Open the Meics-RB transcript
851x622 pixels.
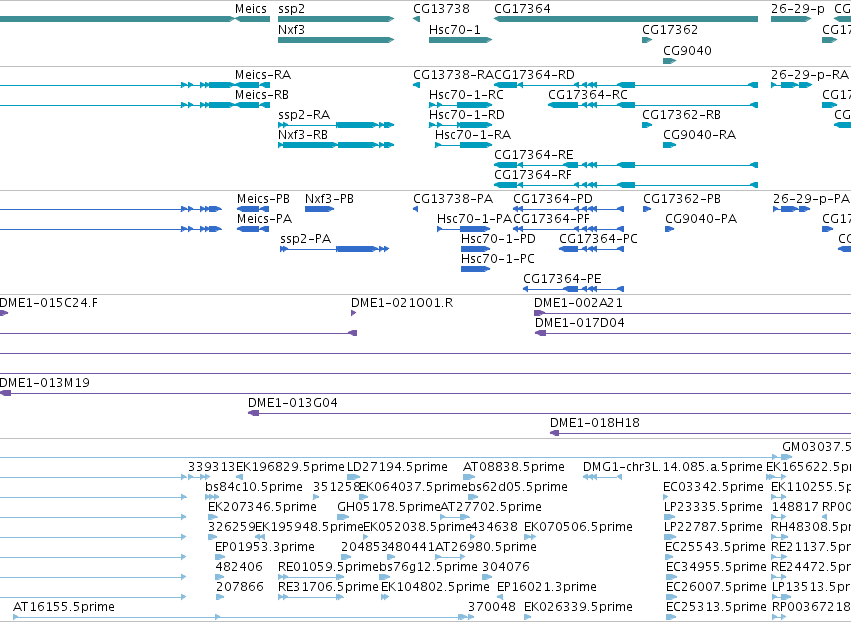262,95
